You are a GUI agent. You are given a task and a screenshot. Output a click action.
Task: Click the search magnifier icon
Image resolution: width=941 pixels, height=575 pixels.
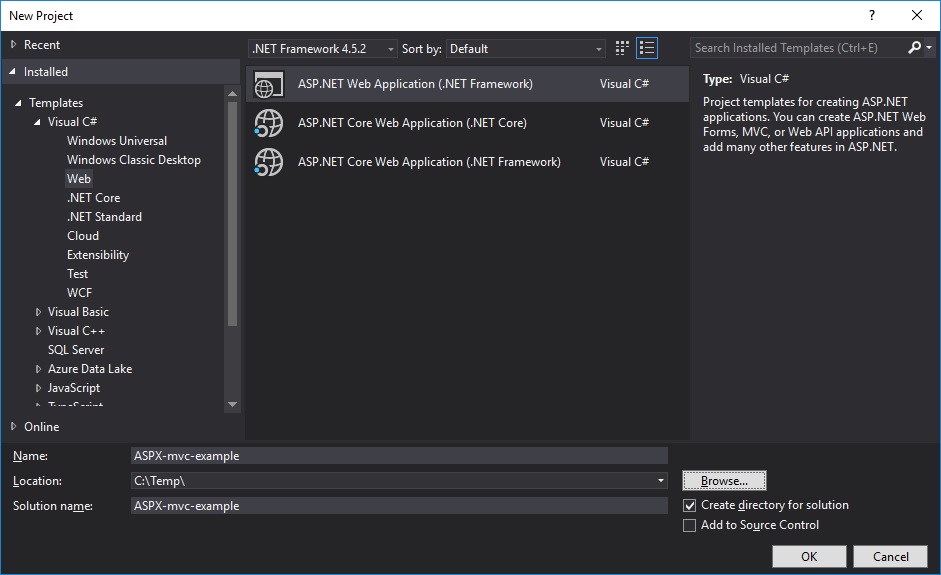tap(914, 48)
